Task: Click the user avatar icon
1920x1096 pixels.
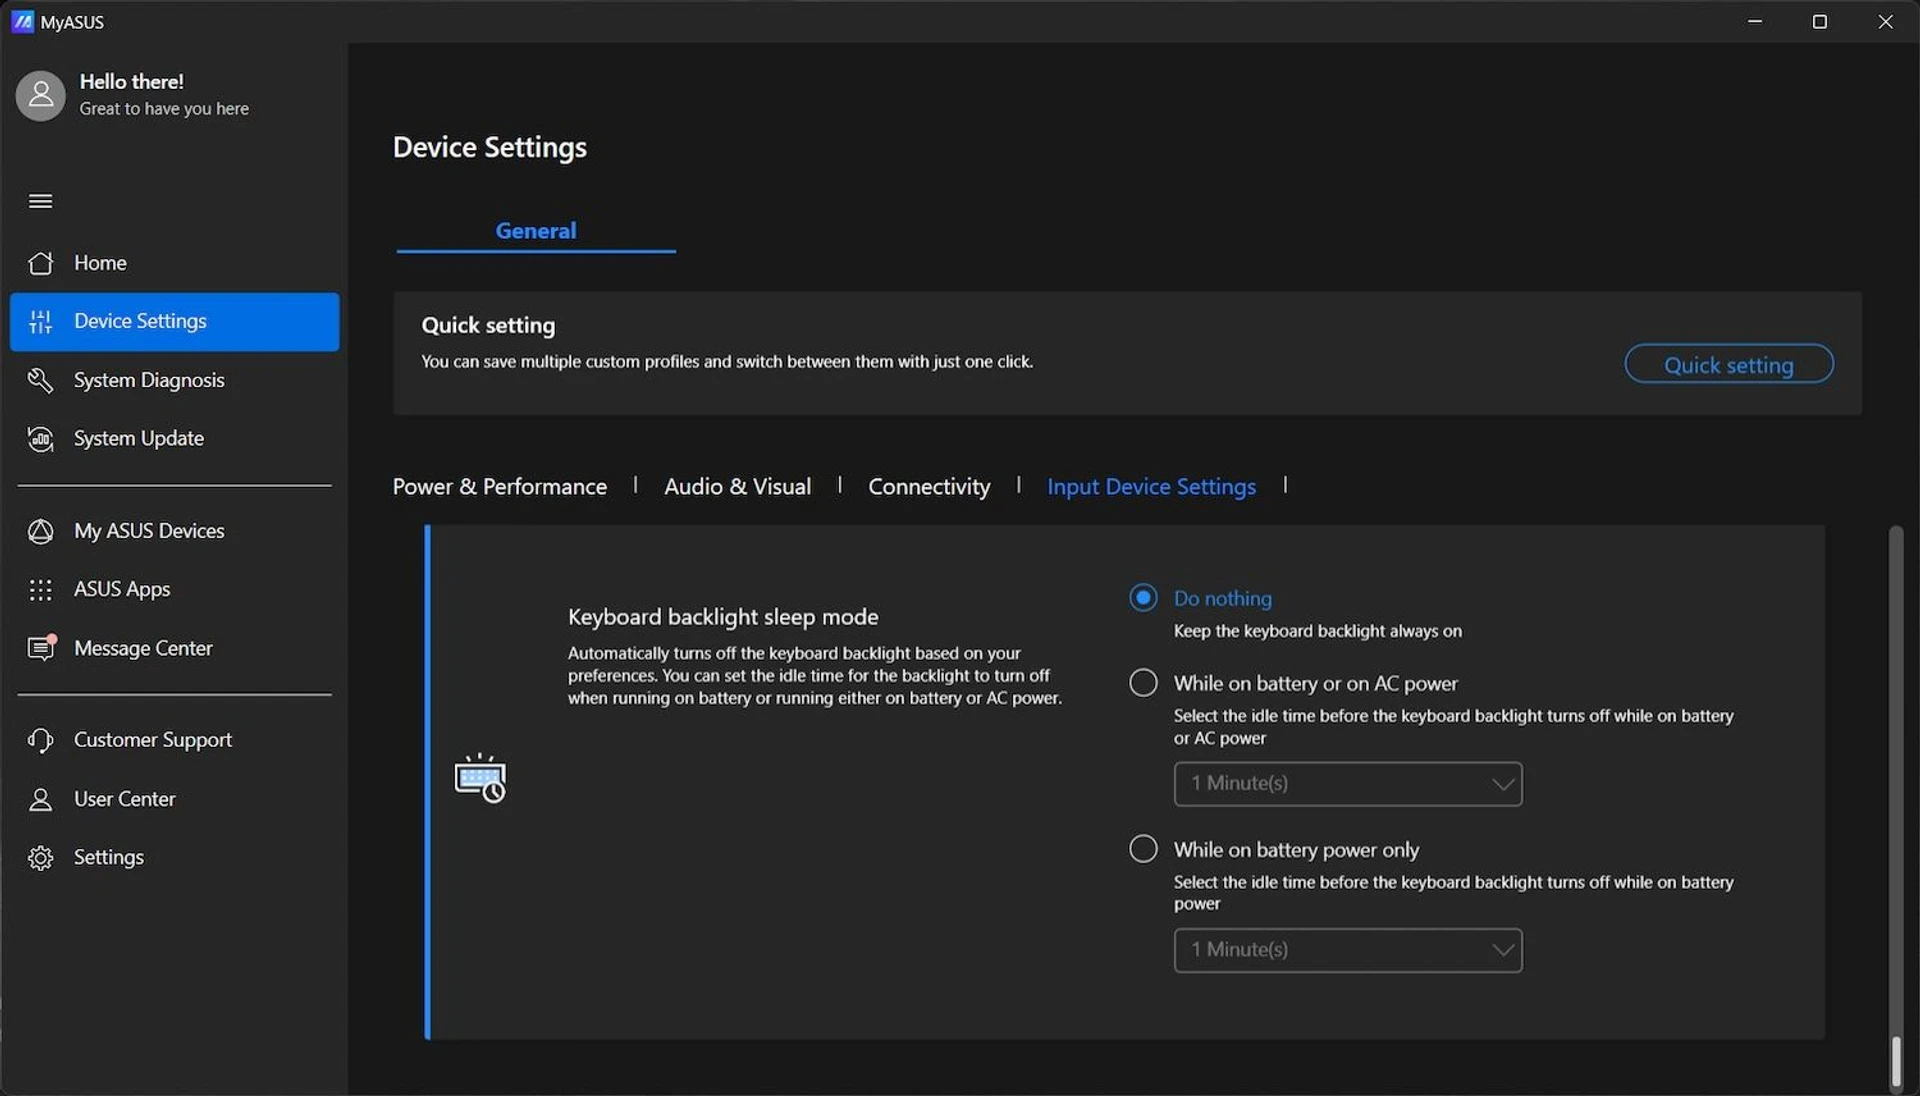Action: tap(41, 95)
